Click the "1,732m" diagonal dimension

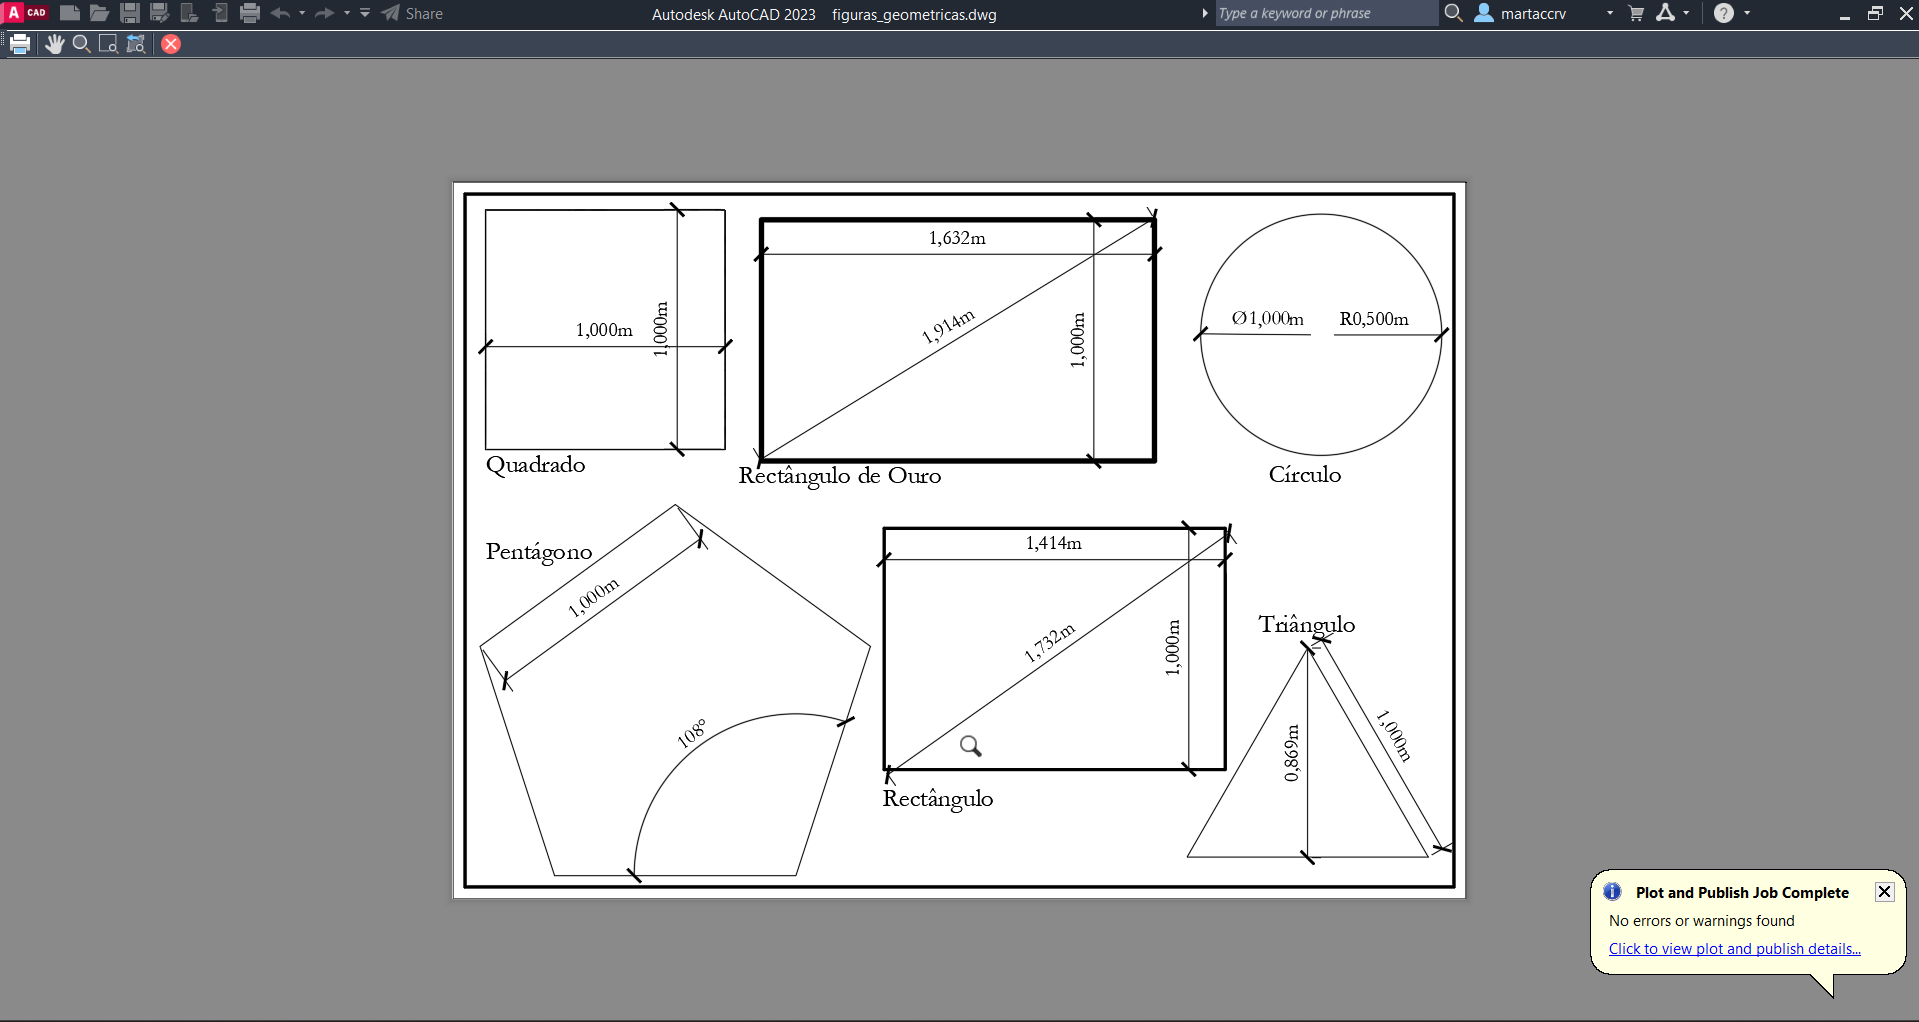click(1050, 643)
